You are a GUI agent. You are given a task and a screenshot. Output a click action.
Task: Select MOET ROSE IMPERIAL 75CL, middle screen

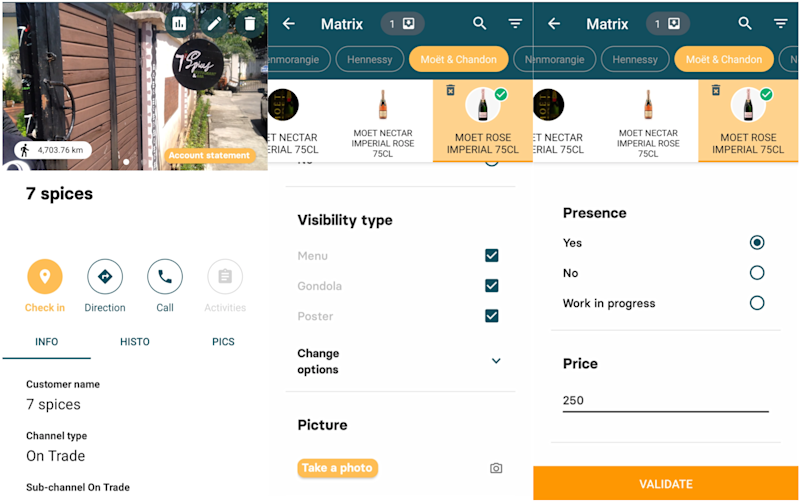coord(483,121)
